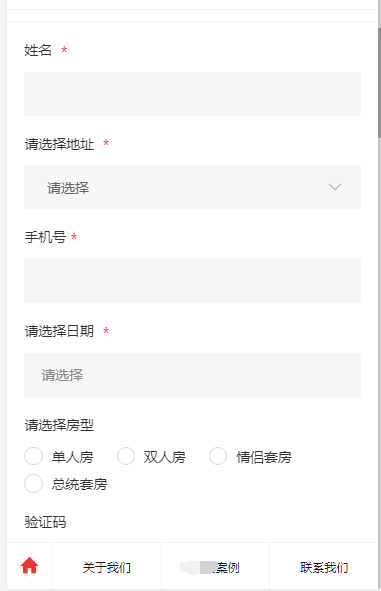Click the 双人房 label text
This screenshot has width=381, height=591.
point(165,457)
